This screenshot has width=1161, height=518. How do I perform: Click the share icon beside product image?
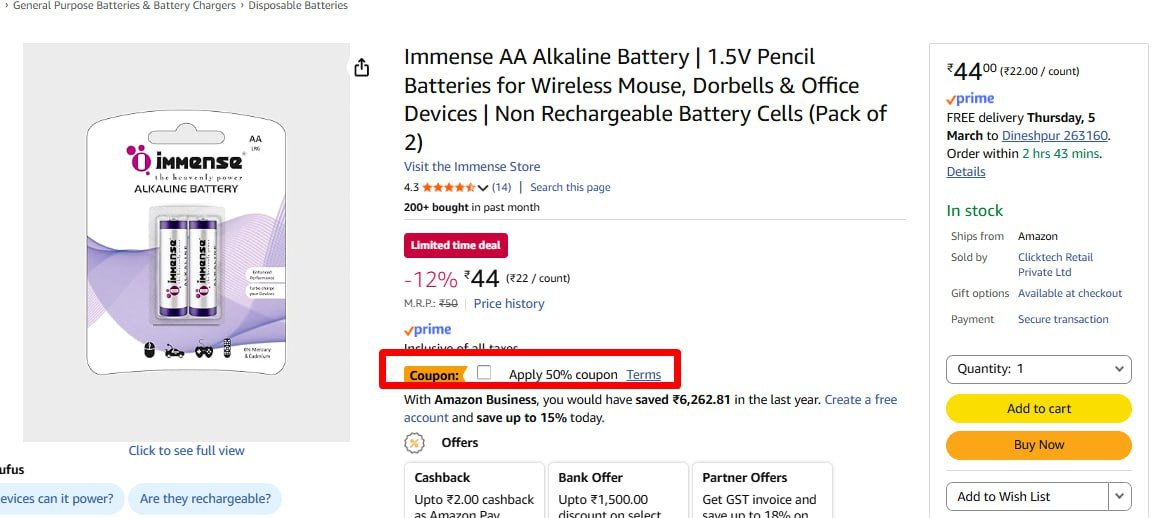[362, 67]
